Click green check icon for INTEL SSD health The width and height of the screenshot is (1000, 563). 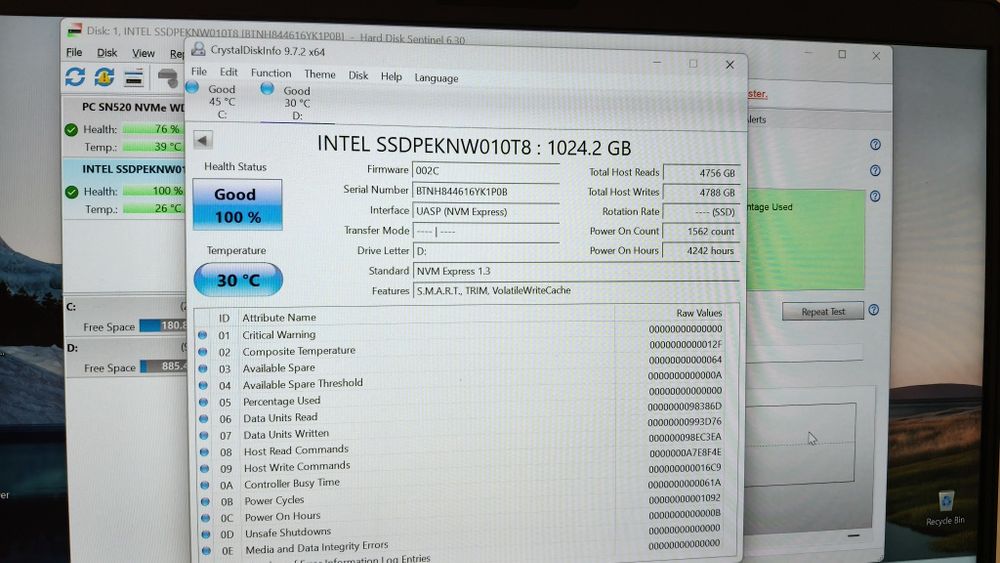tap(71, 191)
